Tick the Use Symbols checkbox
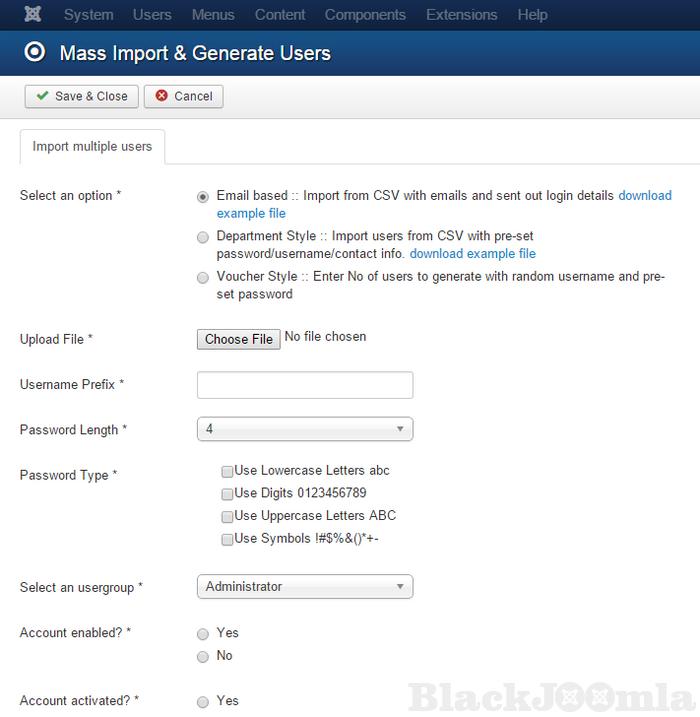The height and width of the screenshot is (717, 700). [228, 540]
